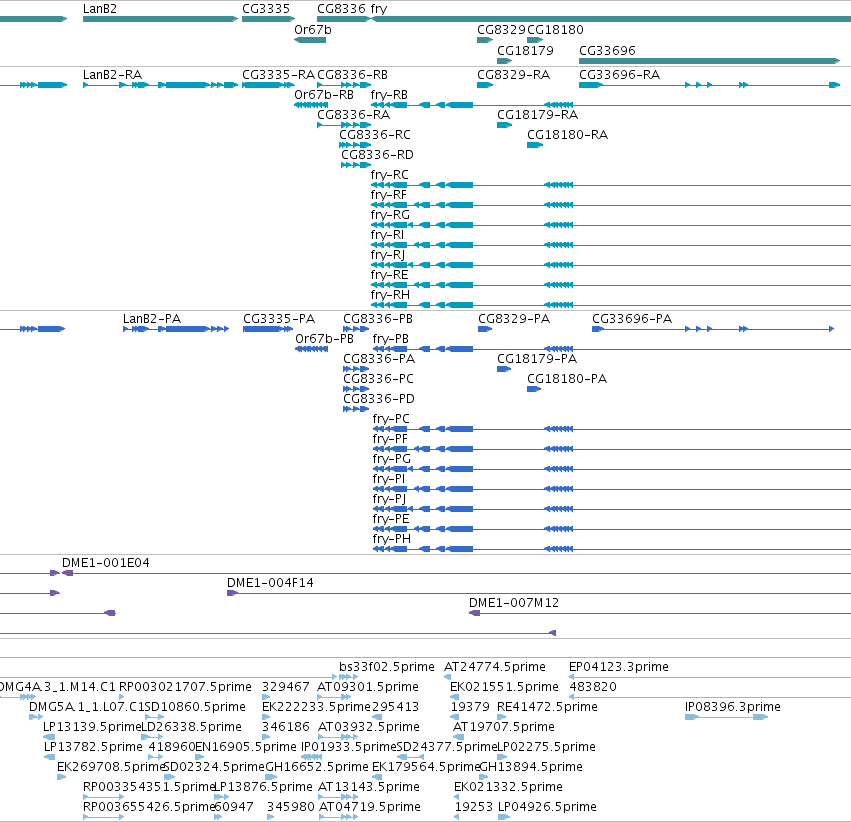851x822 pixels.
Task: Select CG18180-RA transcript label
Action: tap(568, 135)
